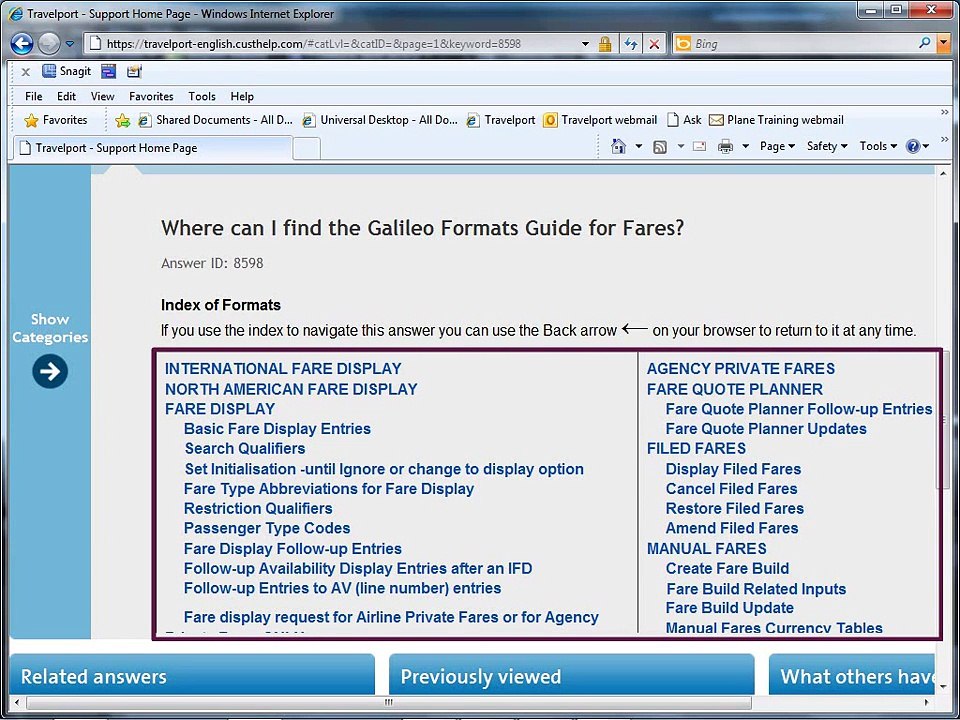Screen dimensions: 960x720
Task: Open Plane Training webmail favorite
Action: tap(776, 120)
